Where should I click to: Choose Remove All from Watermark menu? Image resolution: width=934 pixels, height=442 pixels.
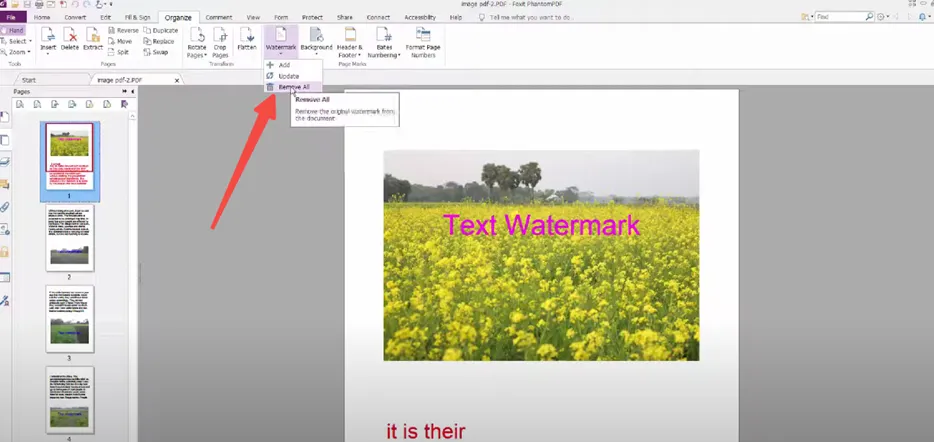pyautogui.click(x=292, y=87)
